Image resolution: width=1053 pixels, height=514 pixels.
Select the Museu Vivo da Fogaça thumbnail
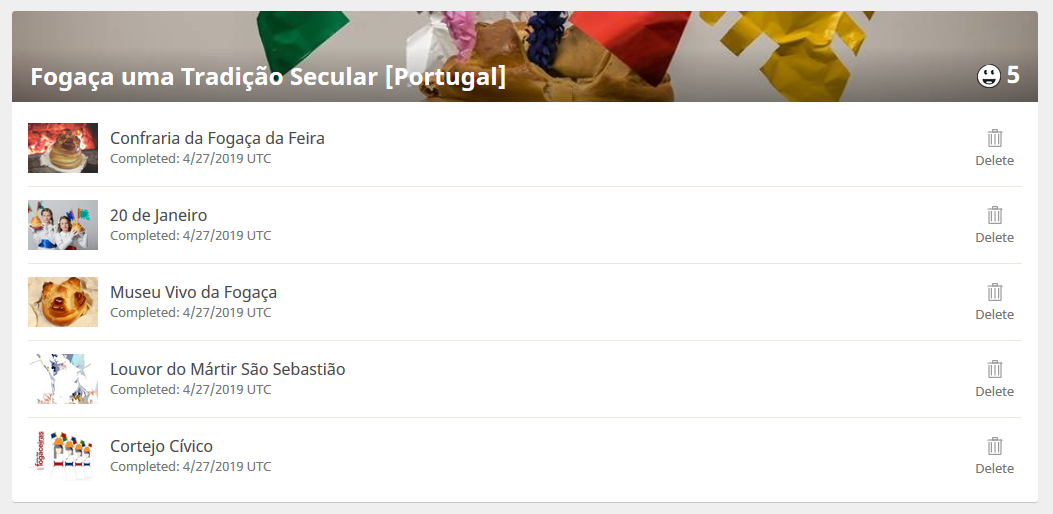pyautogui.click(x=63, y=302)
